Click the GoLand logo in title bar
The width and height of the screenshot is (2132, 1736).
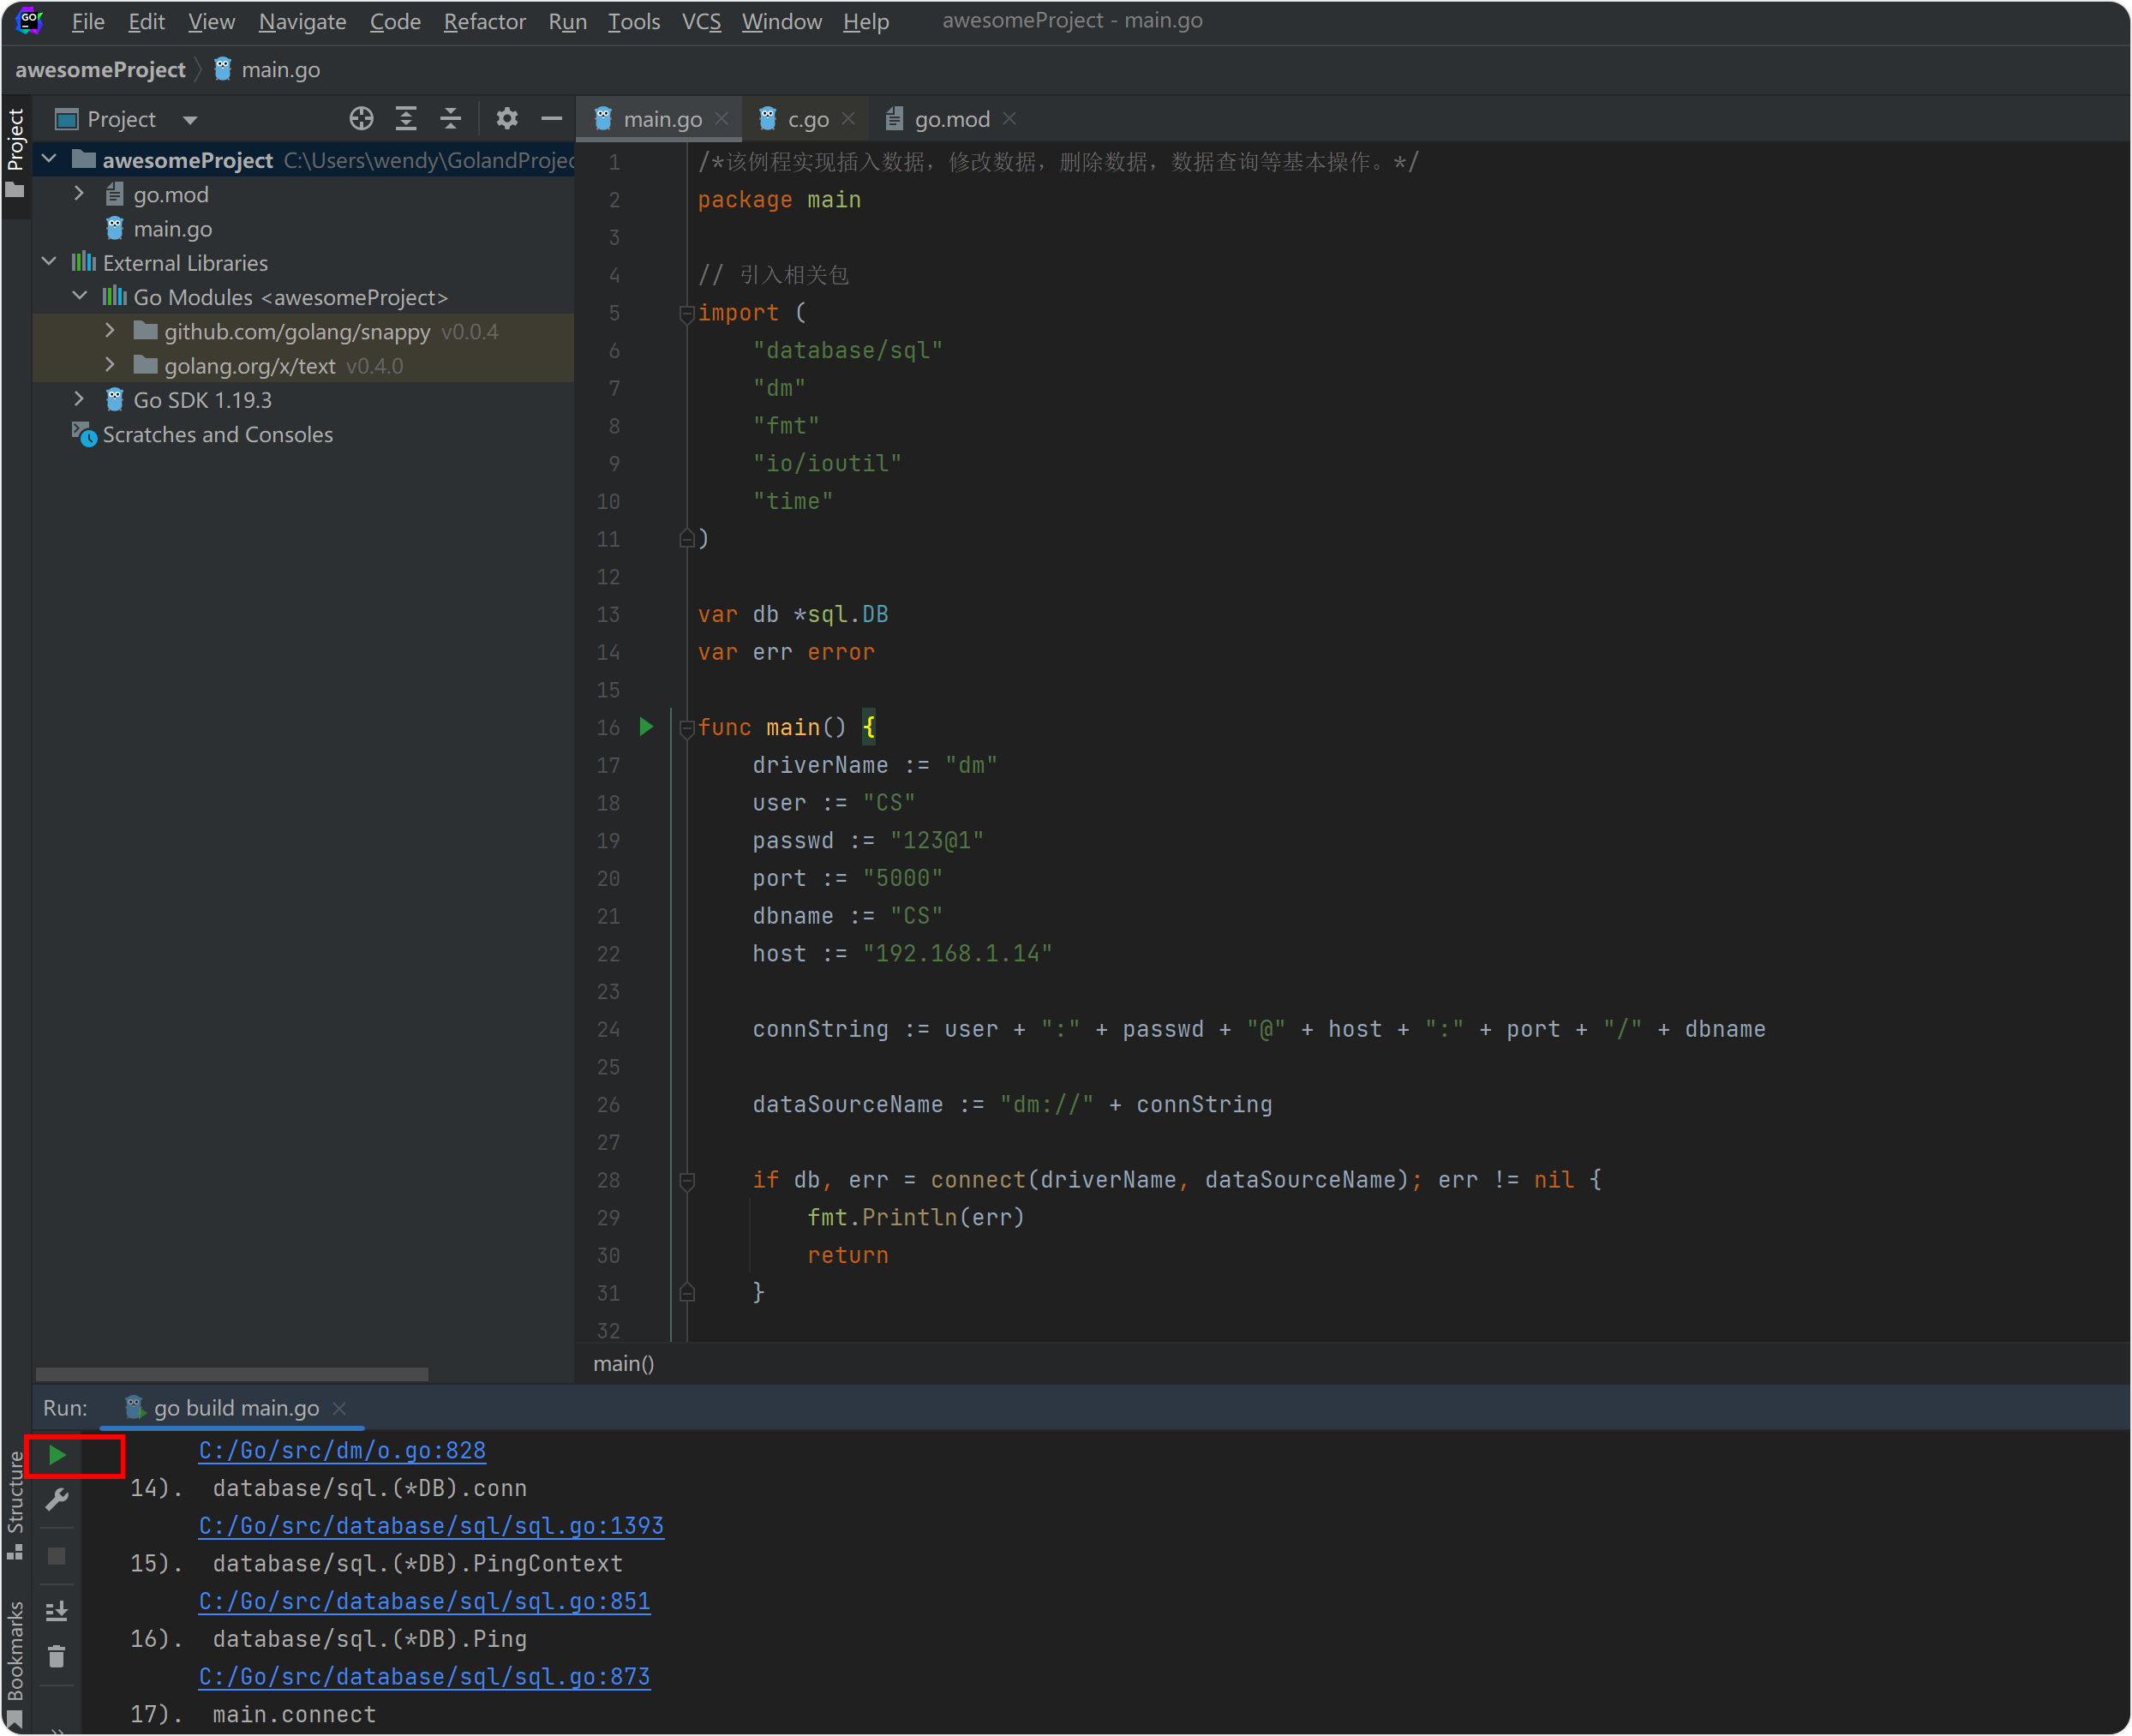30,21
